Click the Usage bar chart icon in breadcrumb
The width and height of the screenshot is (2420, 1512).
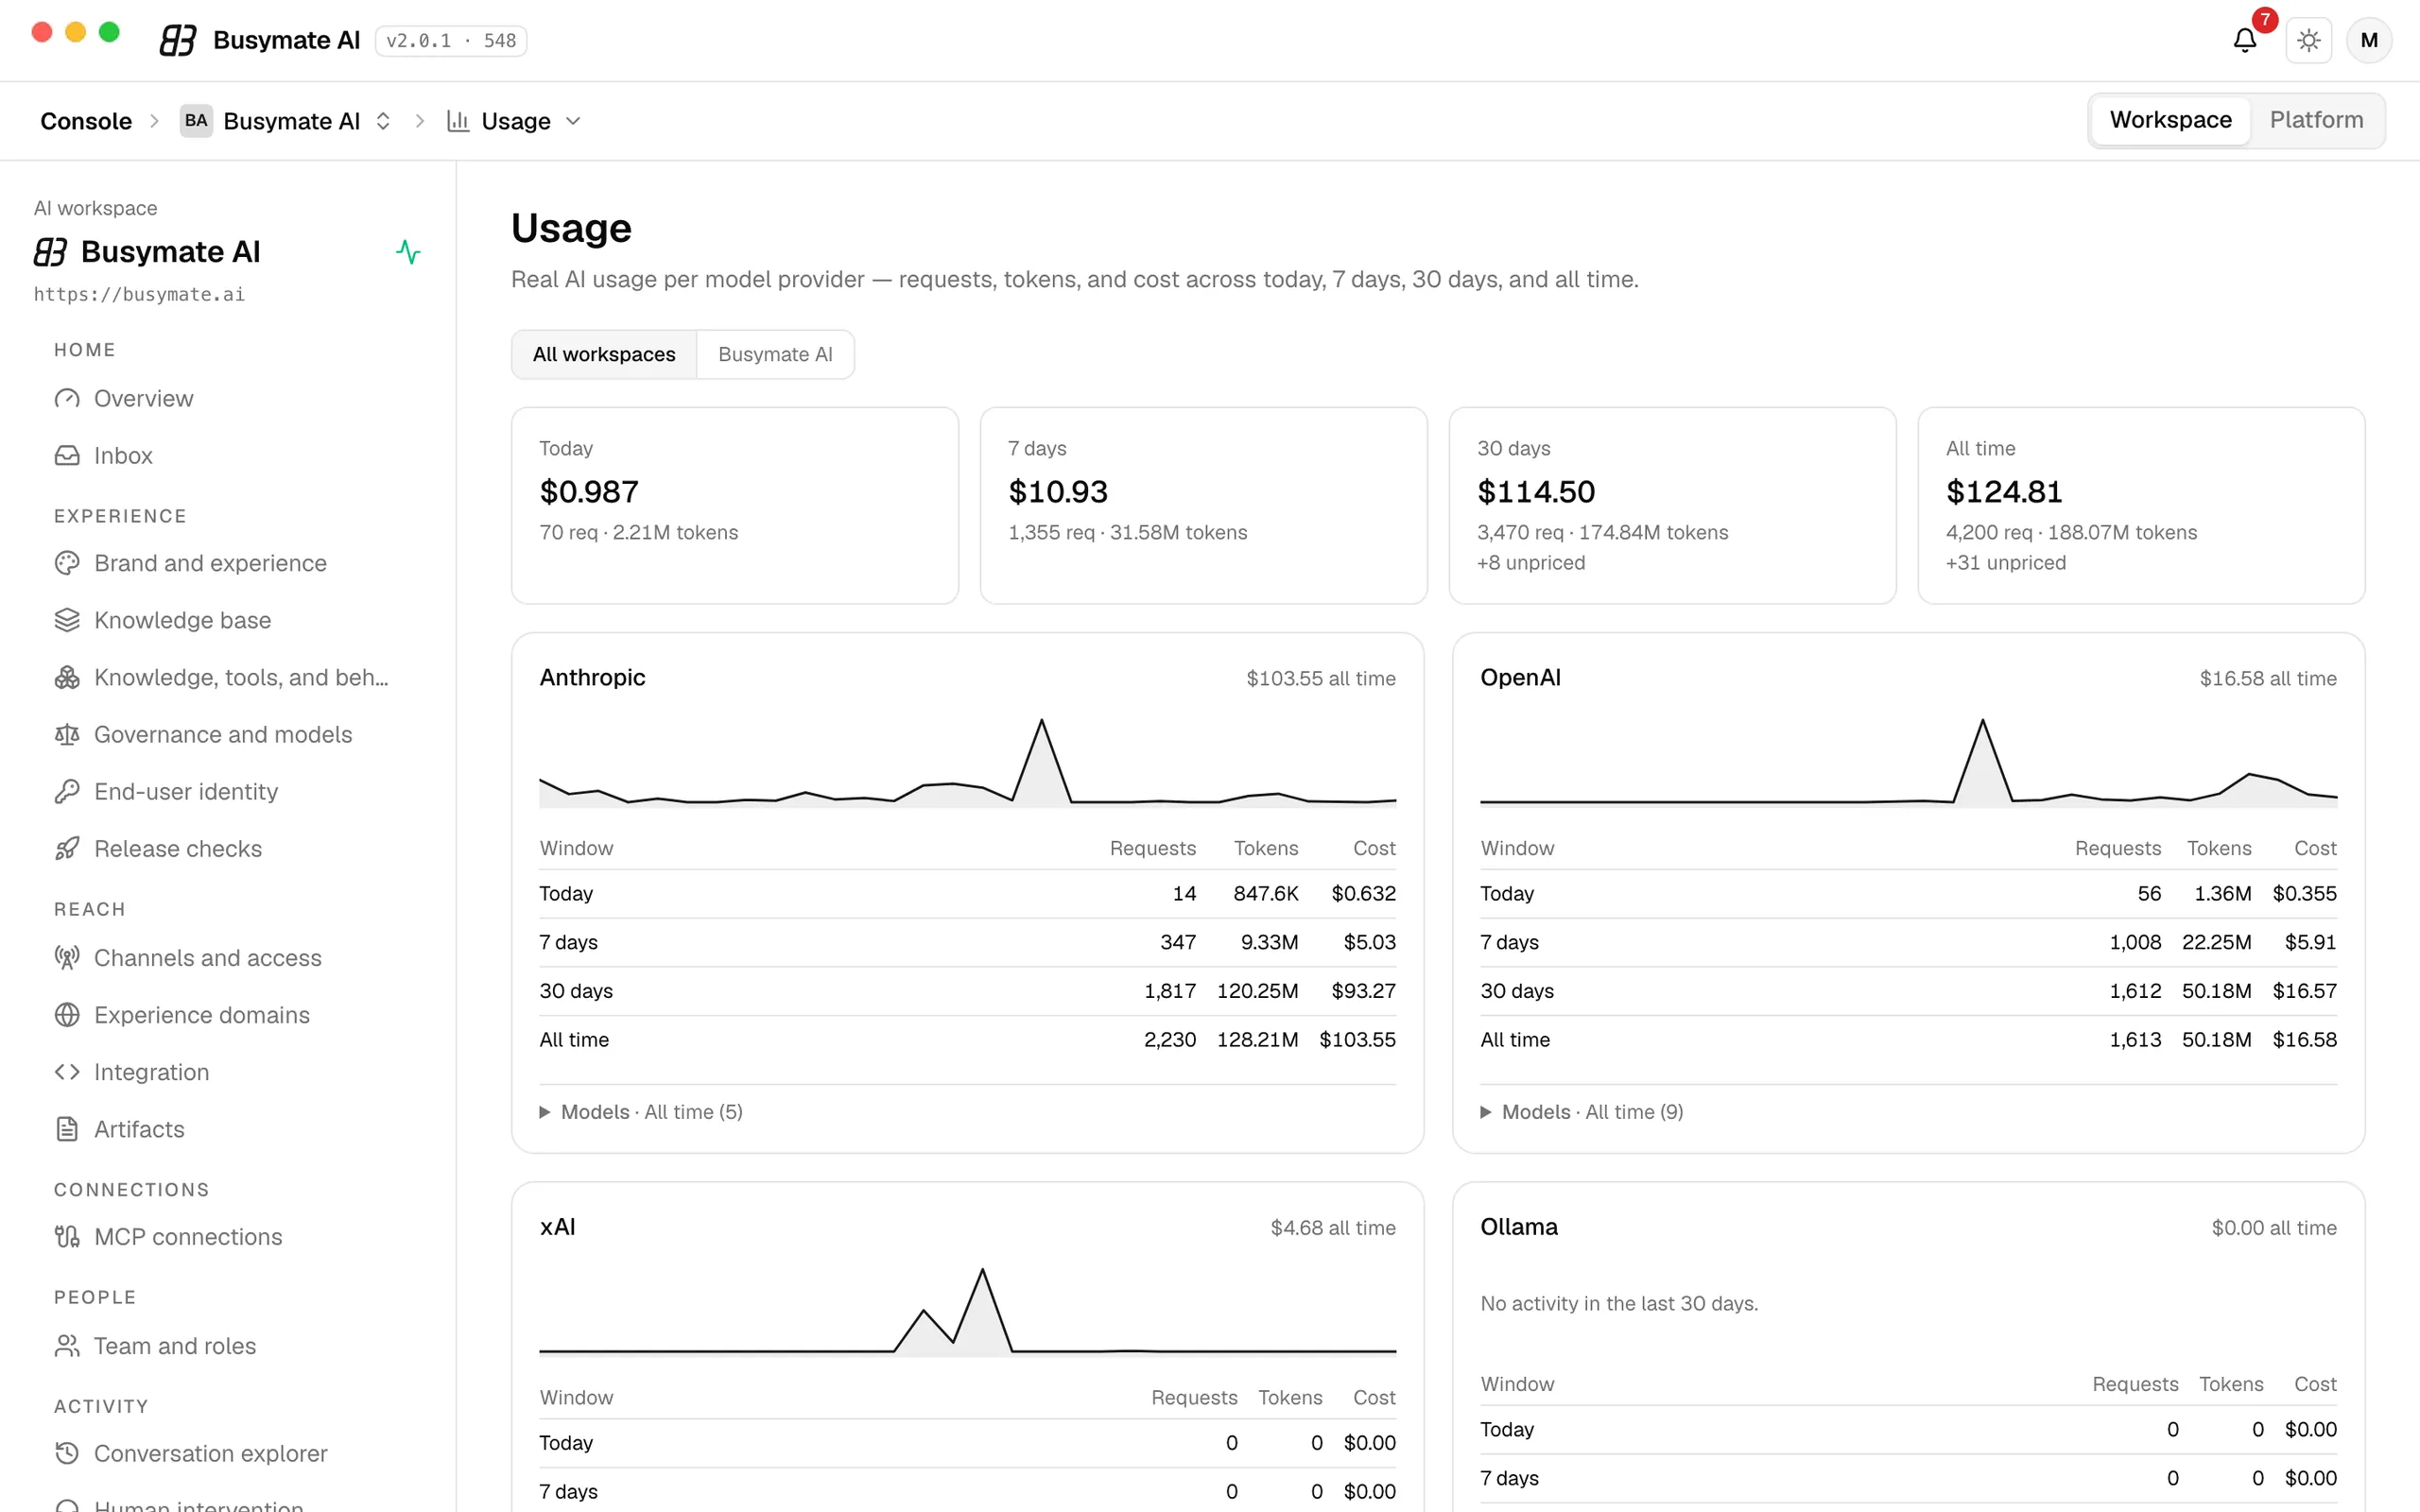pyautogui.click(x=458, y=121)
